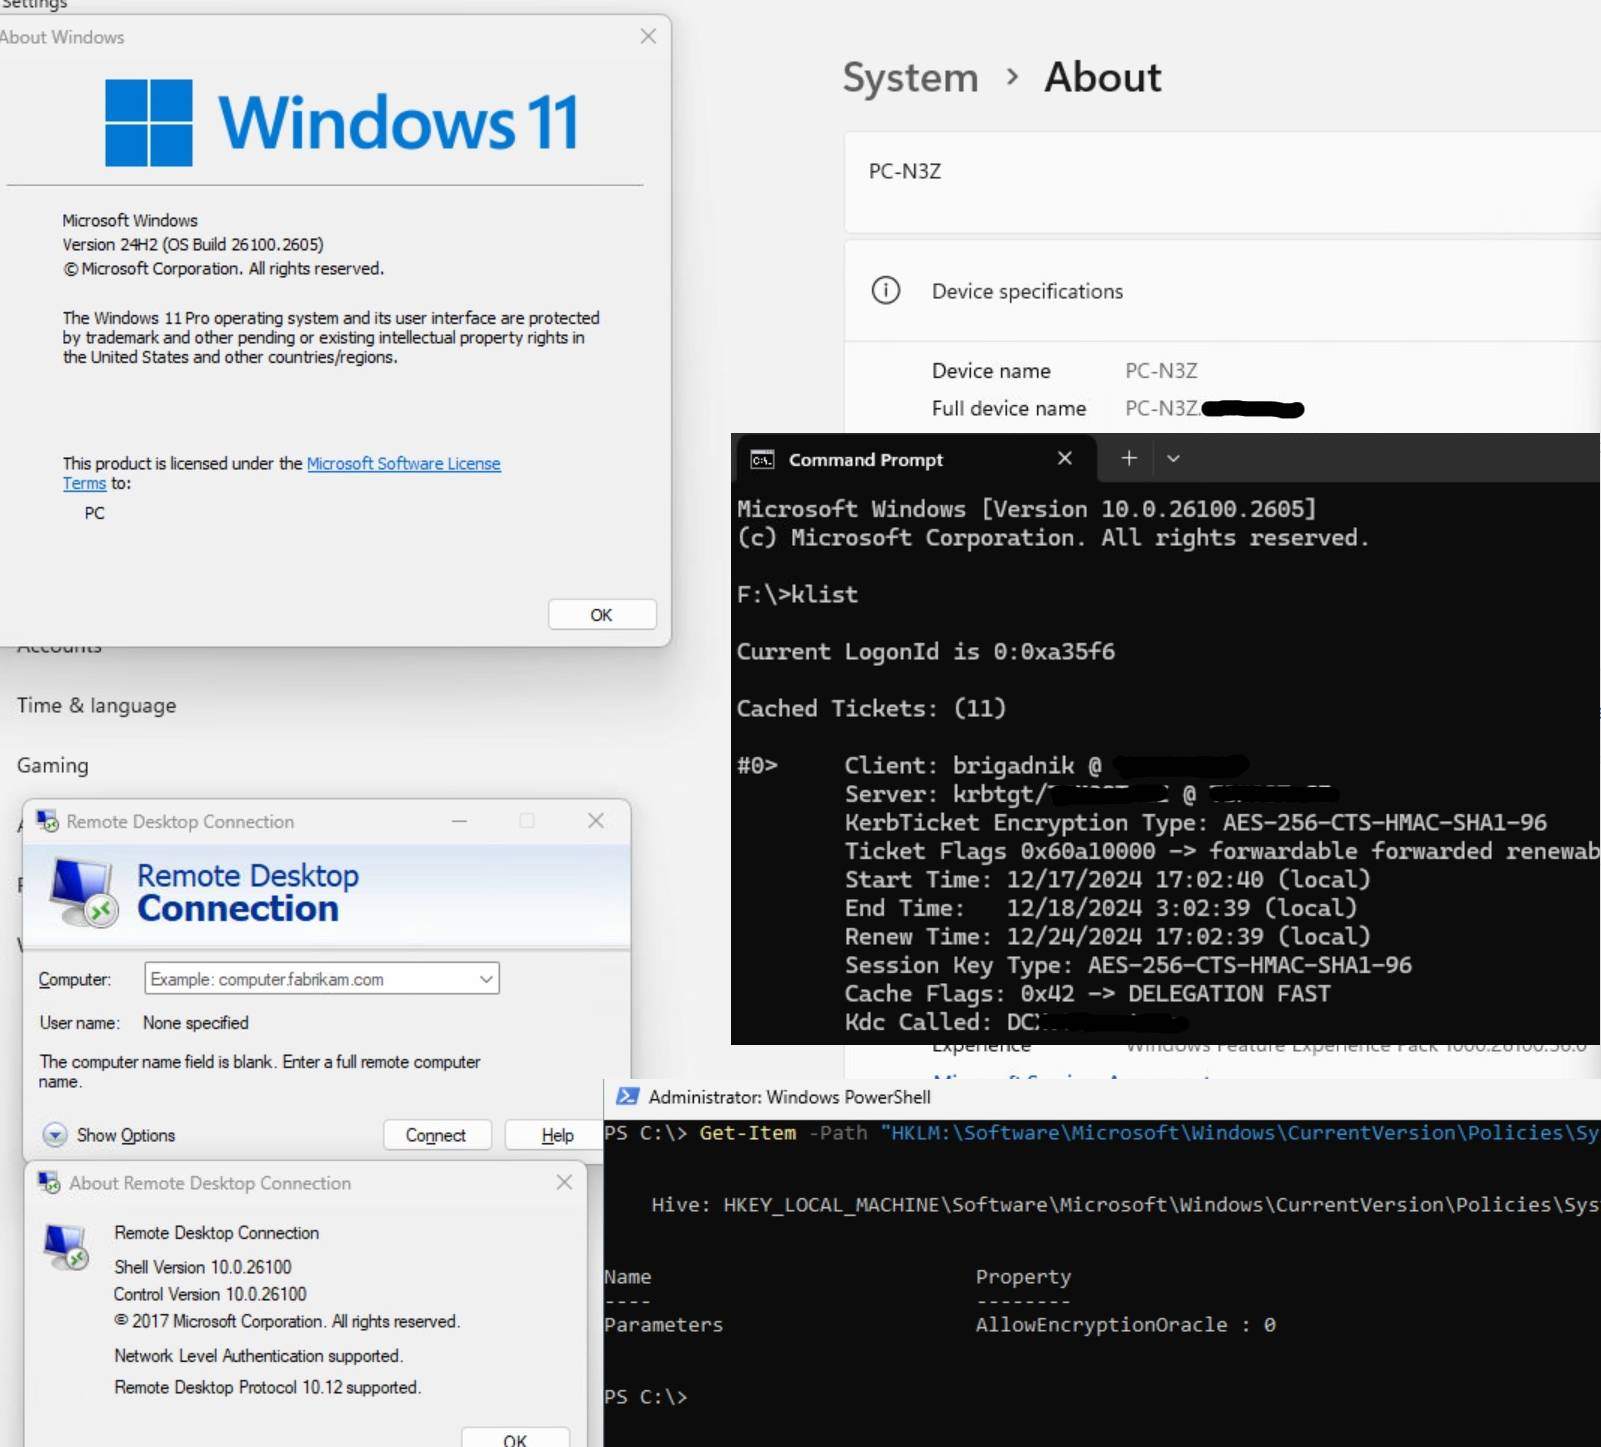Click the Windows 11 logo in About Windows
This screenshot has width=1601, height=1447.
342,122
